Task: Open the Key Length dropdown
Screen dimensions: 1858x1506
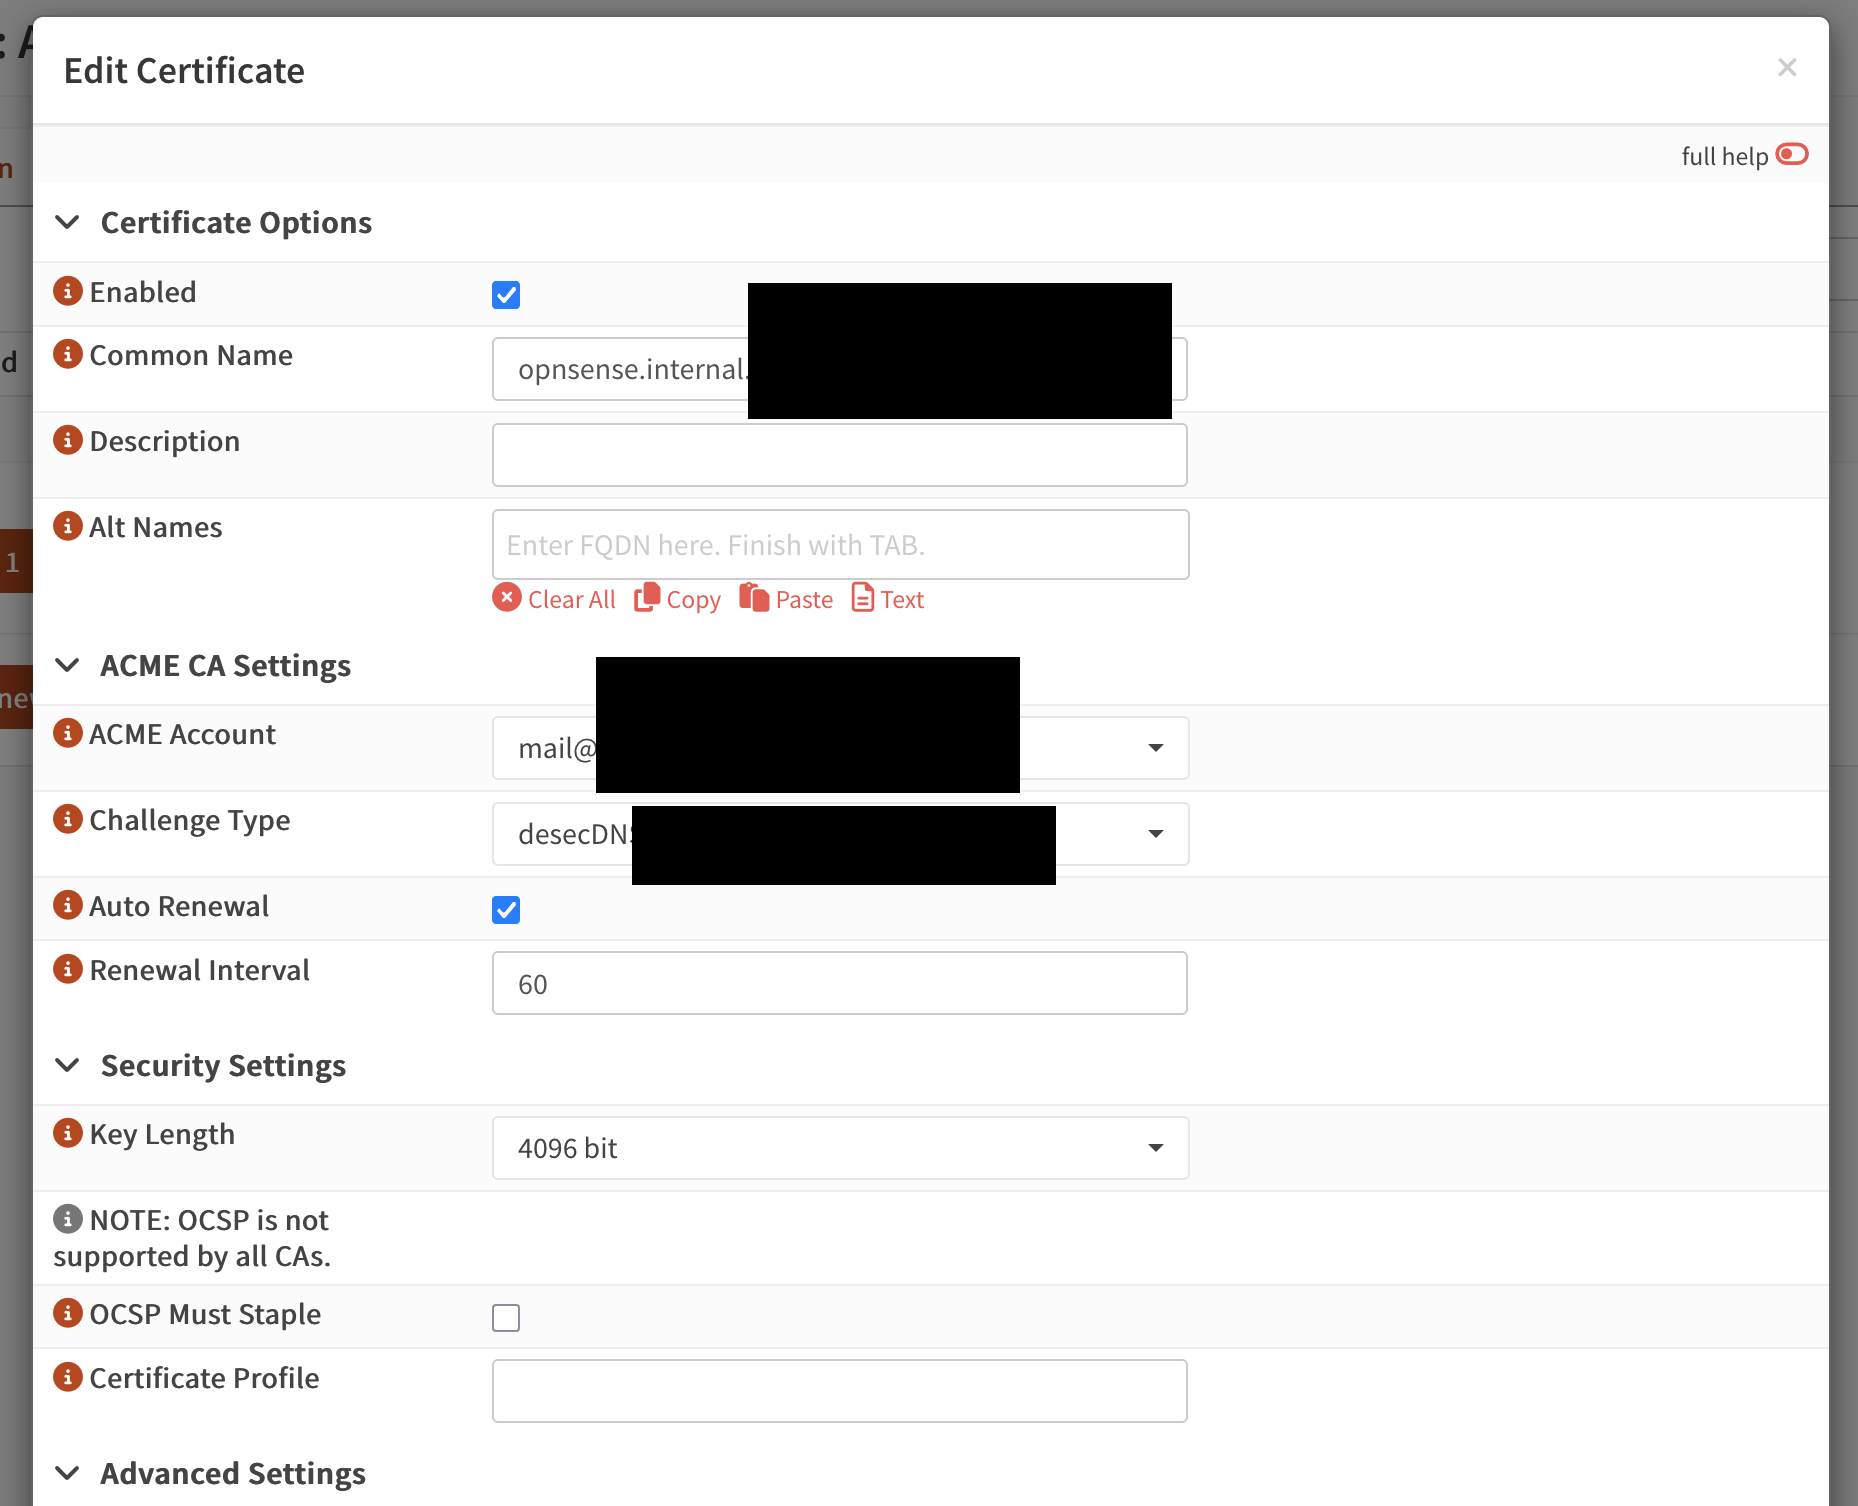Action: point(840,1148)
